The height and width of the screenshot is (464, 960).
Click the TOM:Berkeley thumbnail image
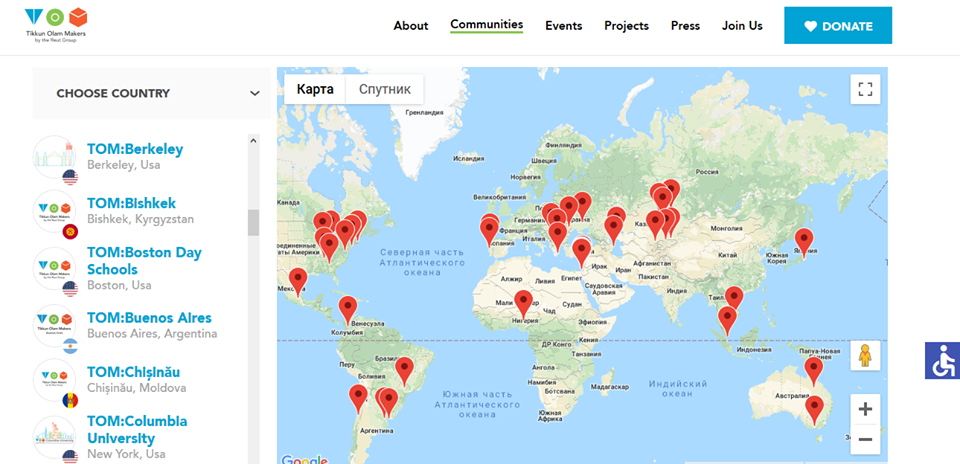click(x=54, y=158)
